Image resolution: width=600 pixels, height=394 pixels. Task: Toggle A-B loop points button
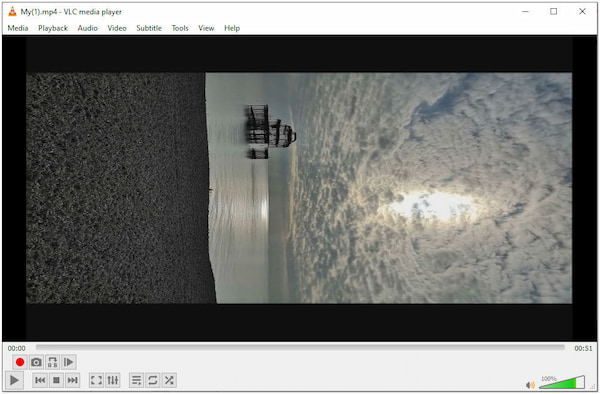click(52, 362)
